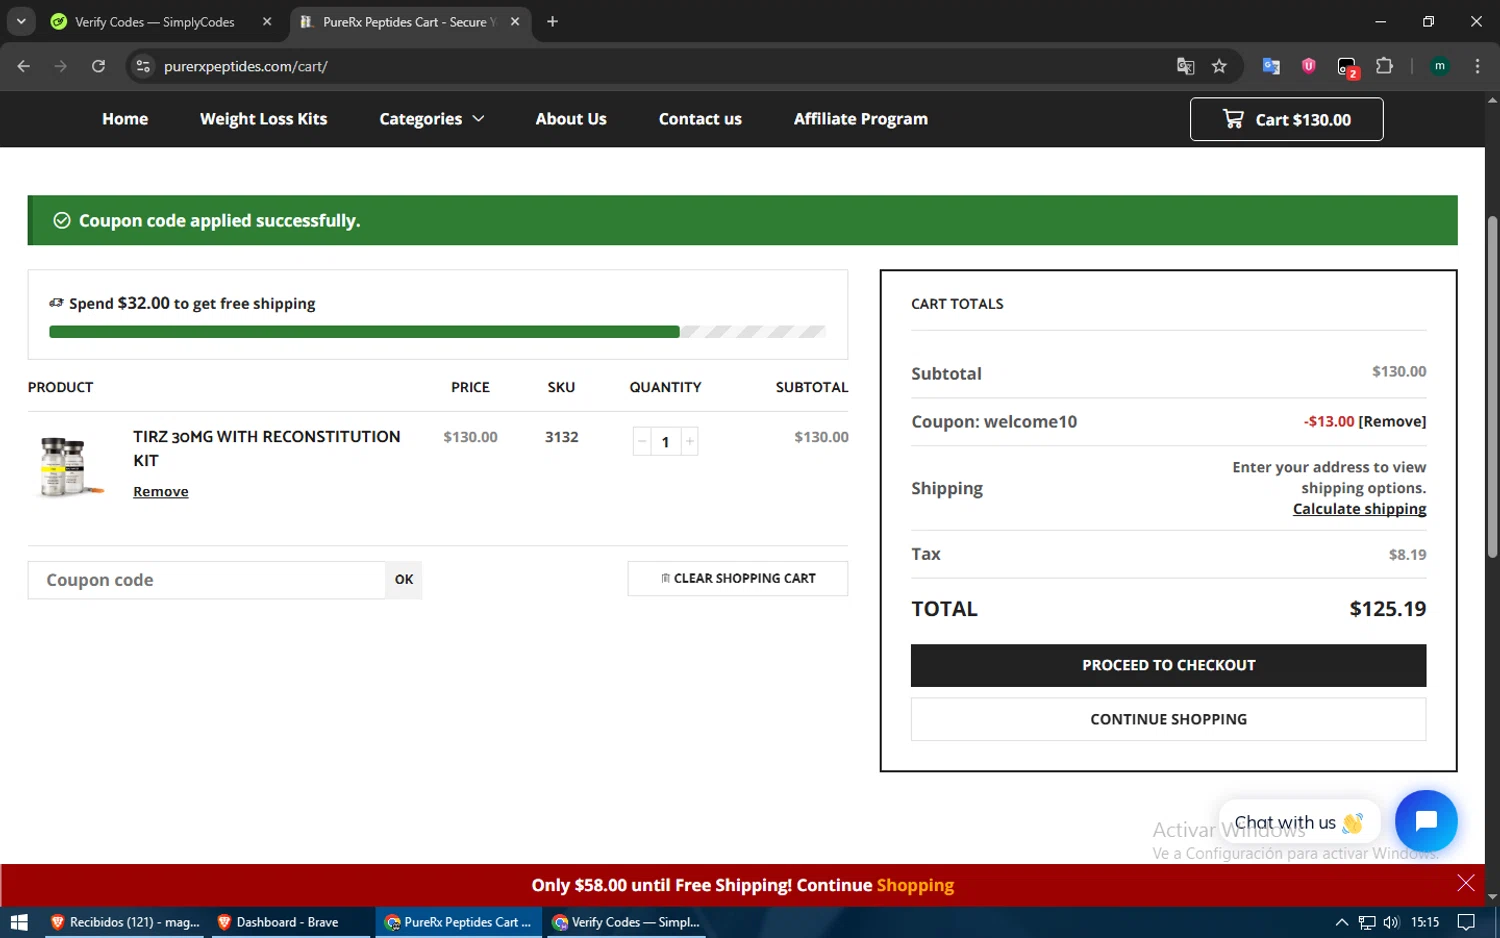The height and width of the screenshot is (938, 1500).
Task: Click CLEAR SHOPPING CART button
Action: pos(738,578)
